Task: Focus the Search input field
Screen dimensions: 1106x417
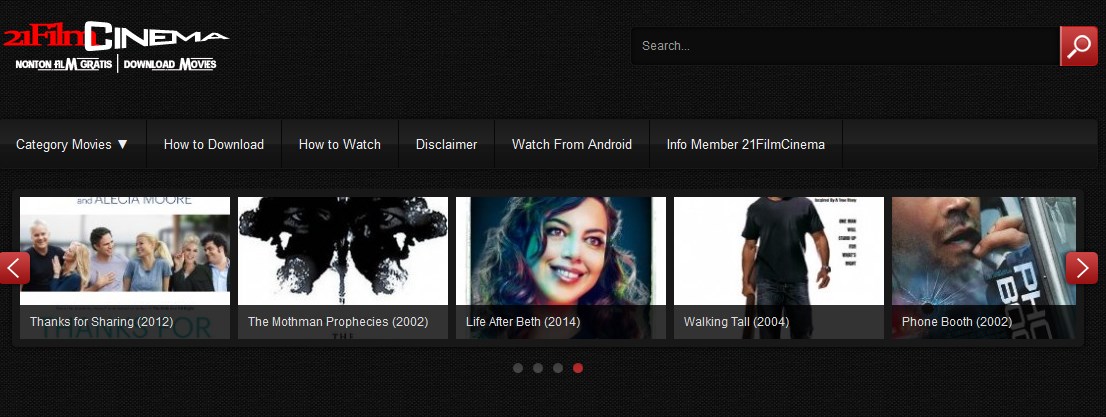Action: click(x=845, y=46)
